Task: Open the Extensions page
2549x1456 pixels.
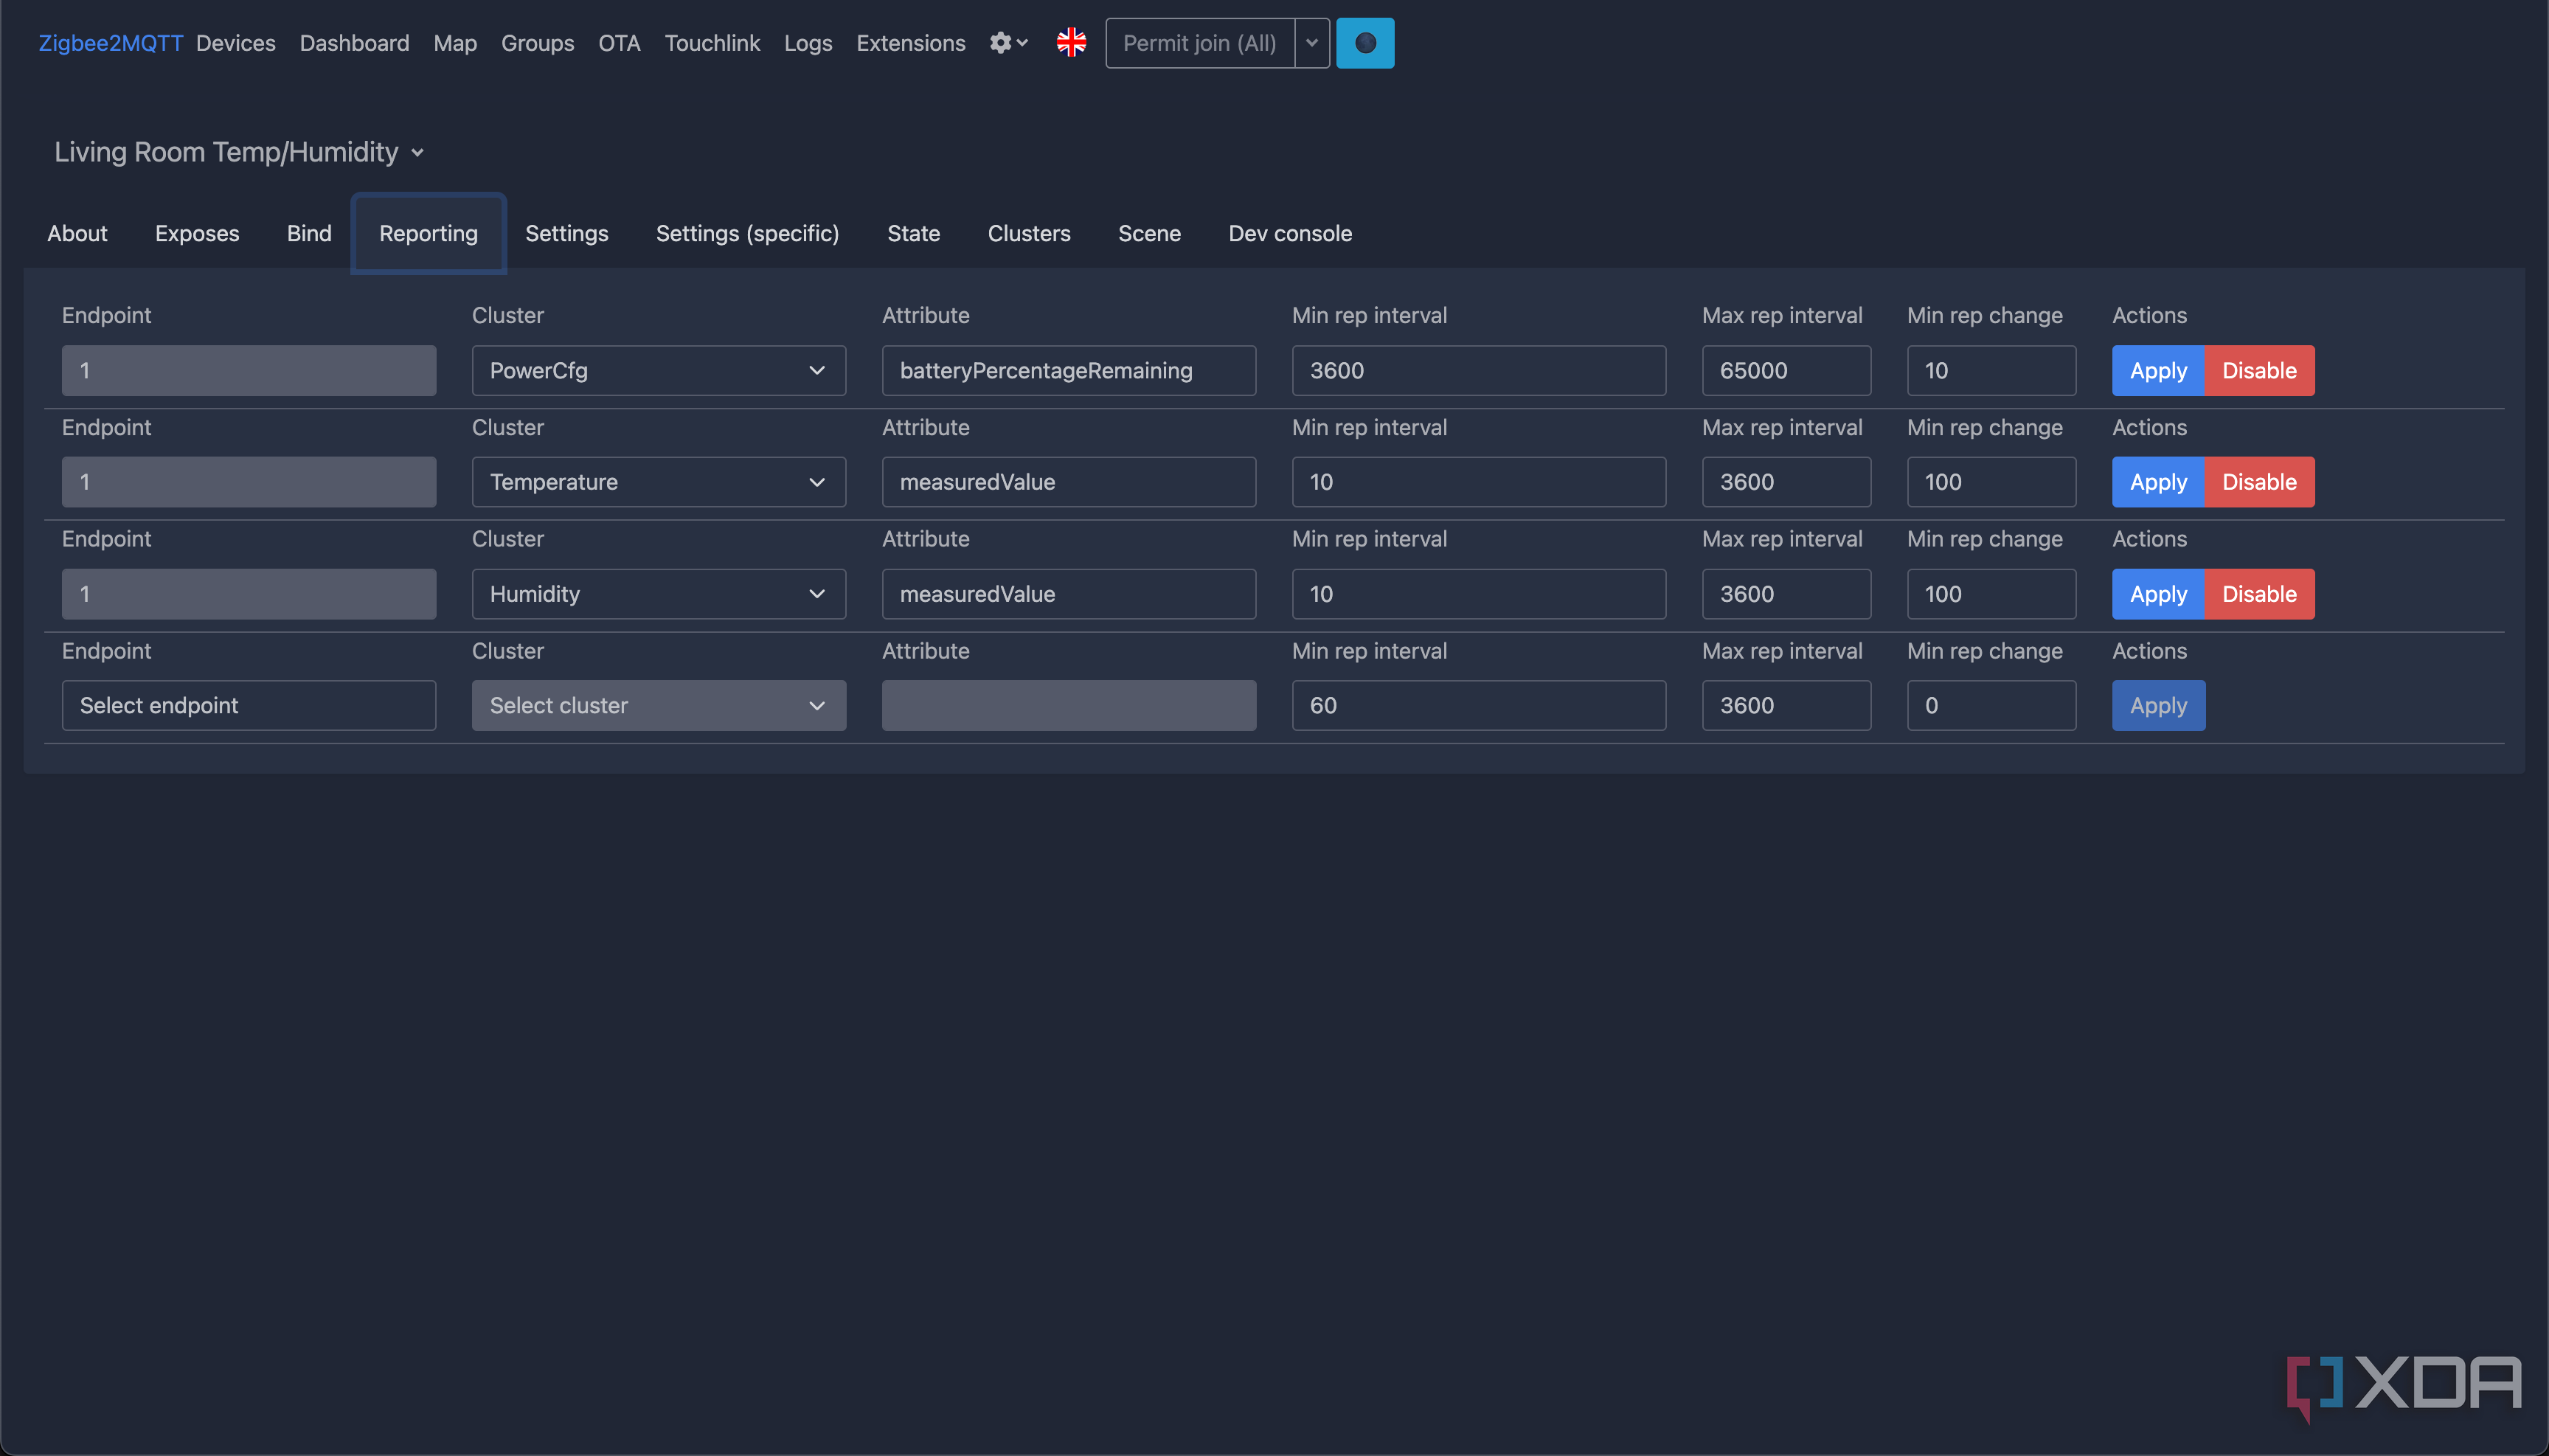Action: click(x=911, y=43)
